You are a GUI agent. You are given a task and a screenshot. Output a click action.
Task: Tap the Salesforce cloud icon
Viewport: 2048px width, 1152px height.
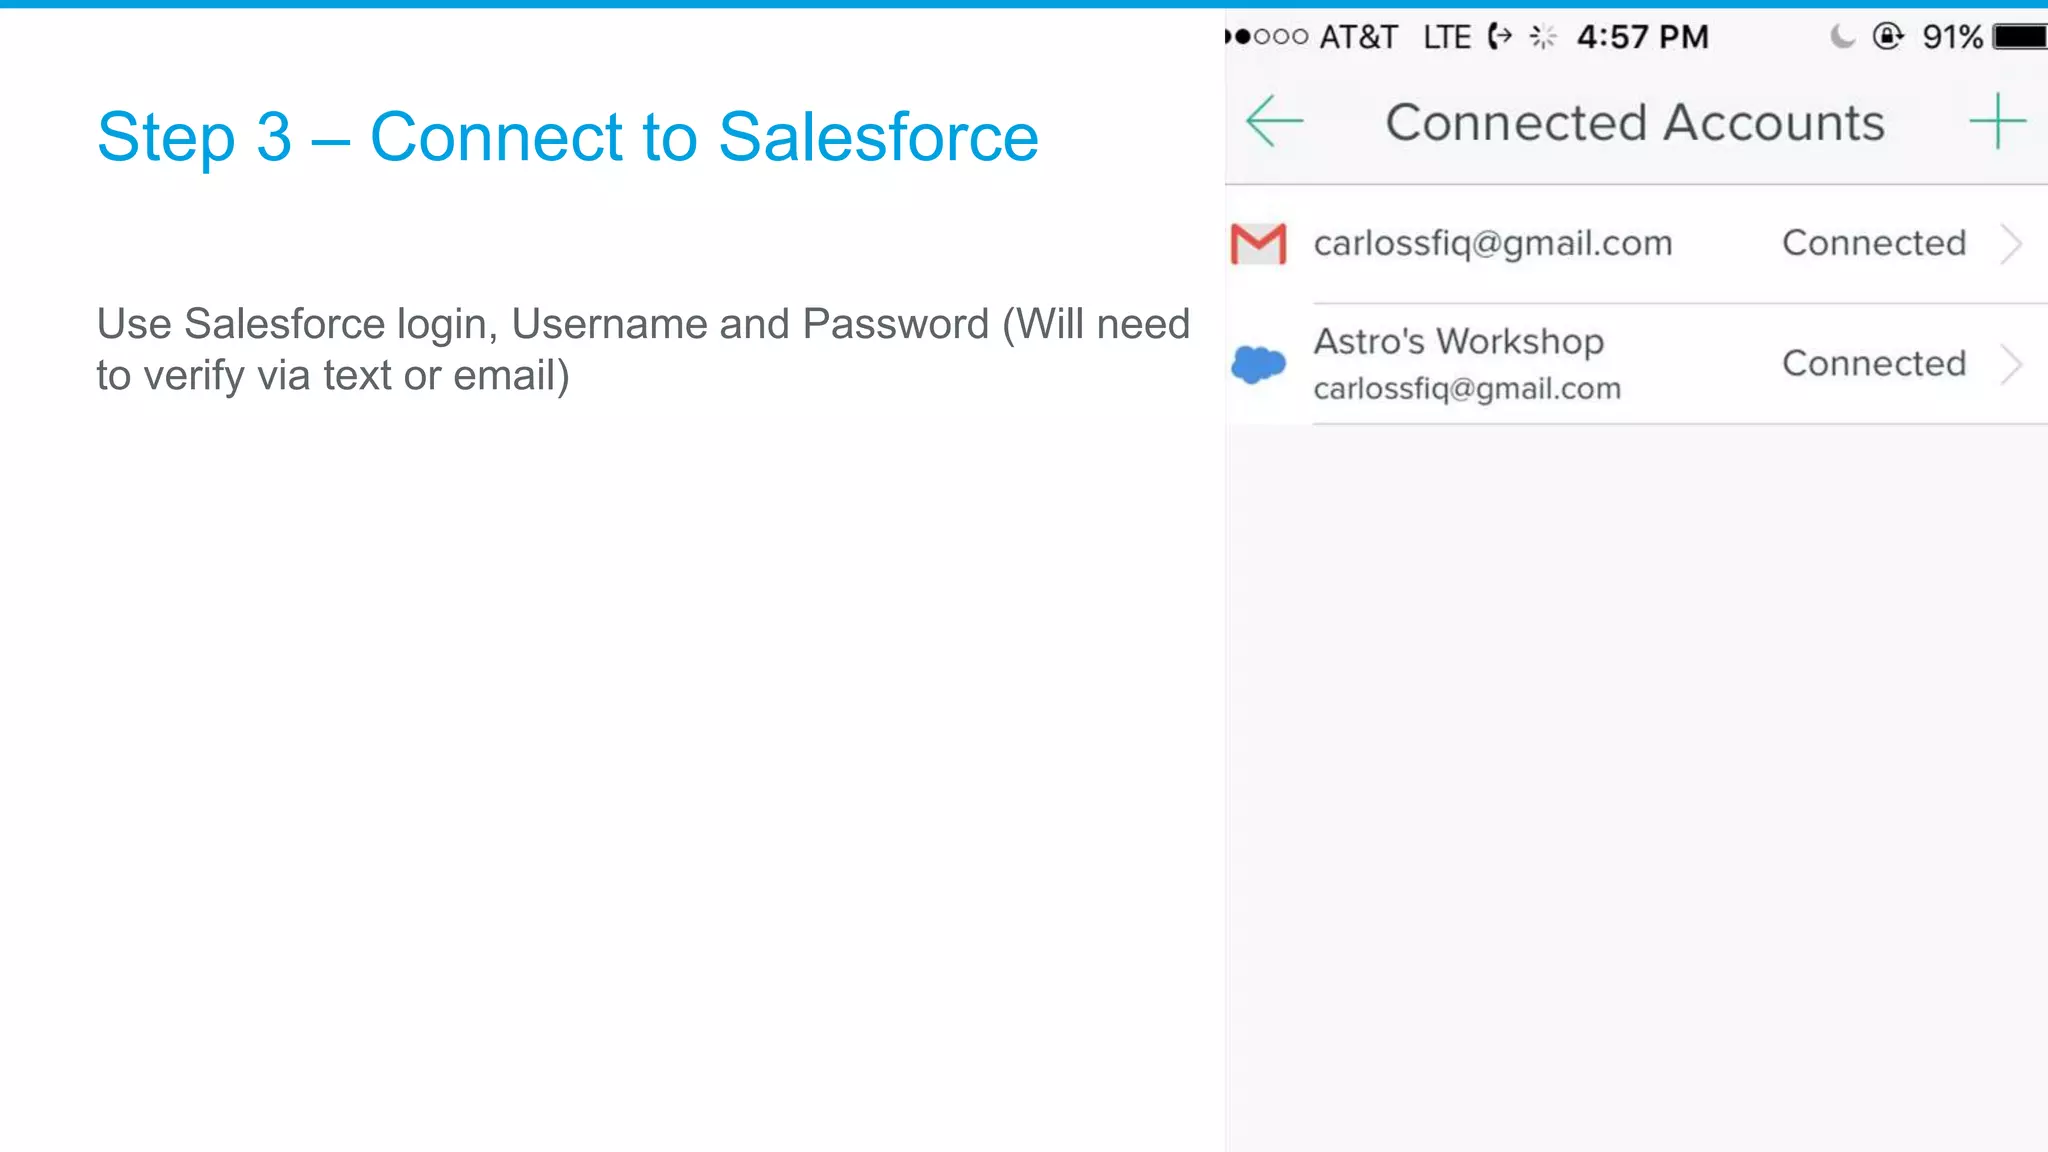(1258, 364)
